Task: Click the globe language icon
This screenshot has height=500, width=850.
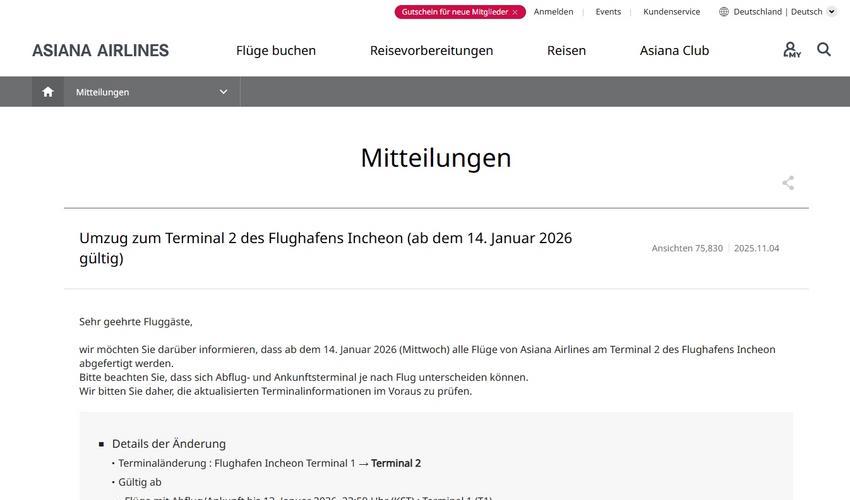Action: click(724, 12)
